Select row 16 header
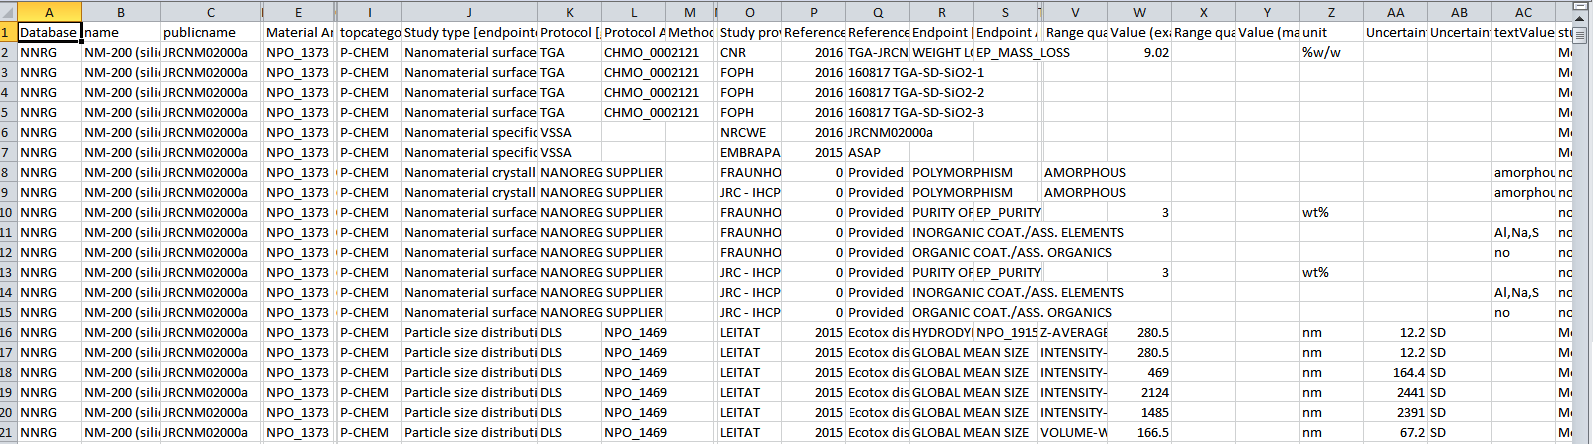 pos(8,332)
